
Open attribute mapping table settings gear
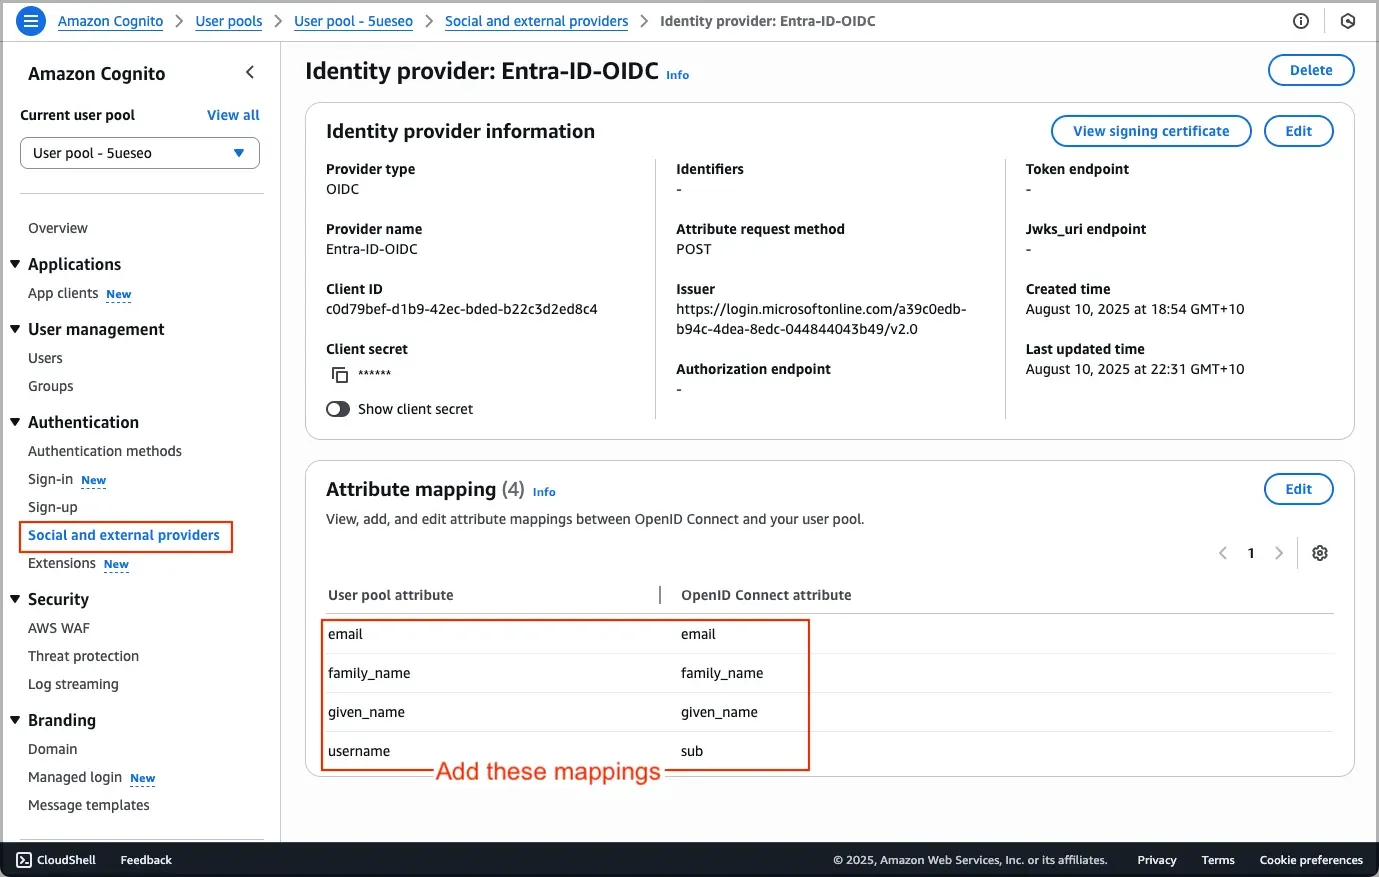(1320, 553)
